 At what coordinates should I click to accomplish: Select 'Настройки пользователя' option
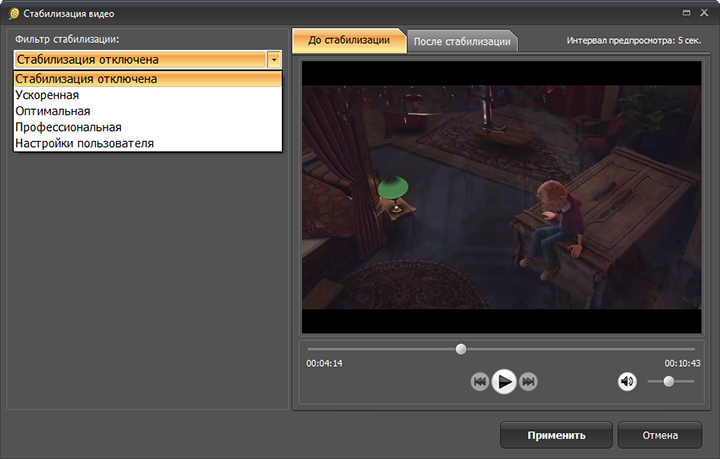(148, 143)
